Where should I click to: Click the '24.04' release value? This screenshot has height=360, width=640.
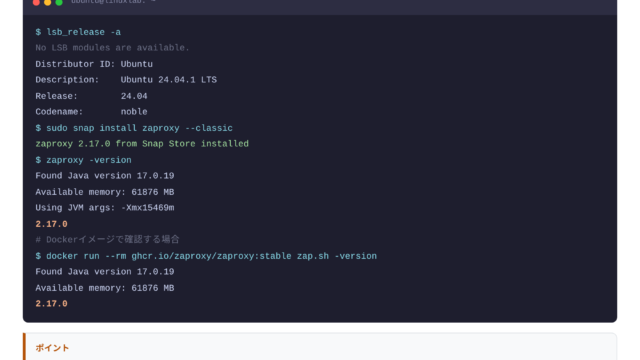[134, 96]
